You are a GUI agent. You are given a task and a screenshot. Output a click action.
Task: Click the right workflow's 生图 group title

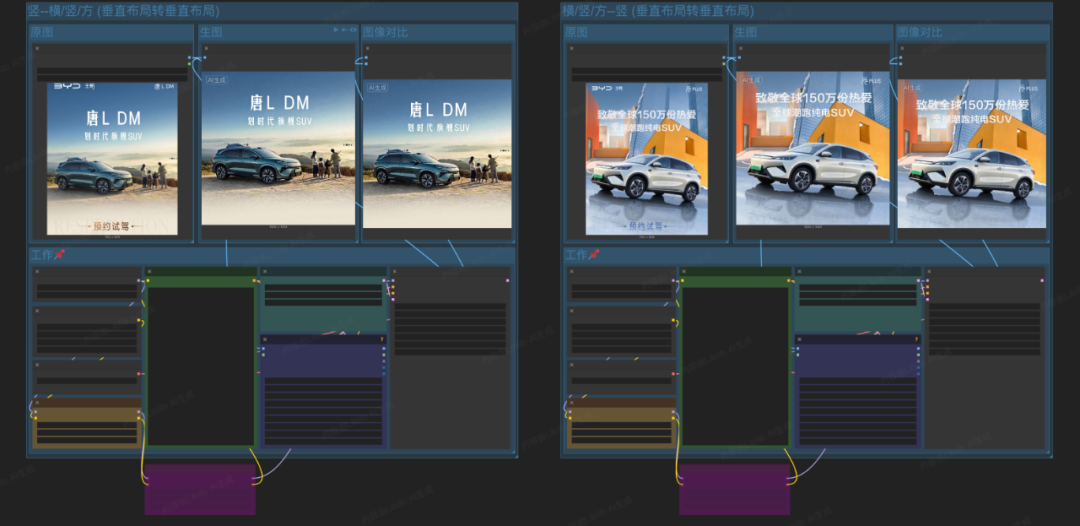coord(745,32)
